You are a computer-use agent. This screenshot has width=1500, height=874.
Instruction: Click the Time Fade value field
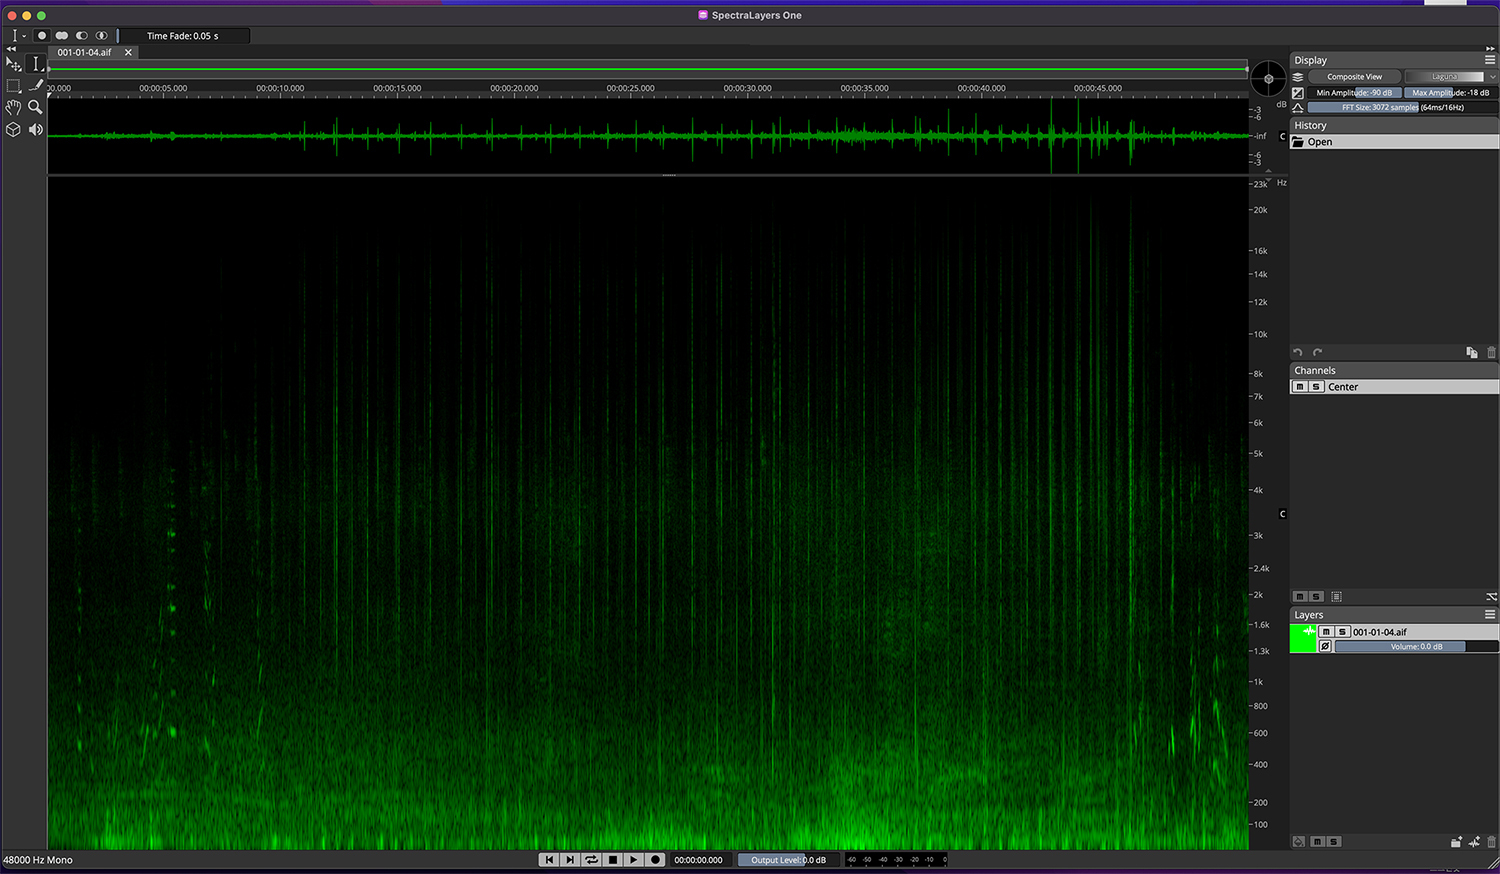tap(183, 36)
